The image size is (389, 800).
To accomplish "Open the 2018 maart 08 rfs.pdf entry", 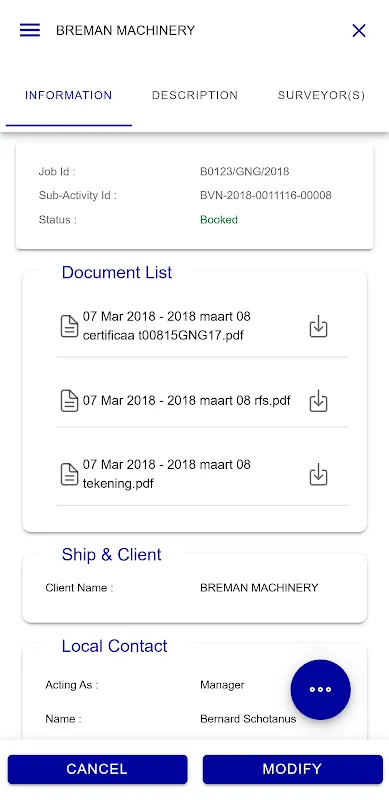I will click(187, 401).
